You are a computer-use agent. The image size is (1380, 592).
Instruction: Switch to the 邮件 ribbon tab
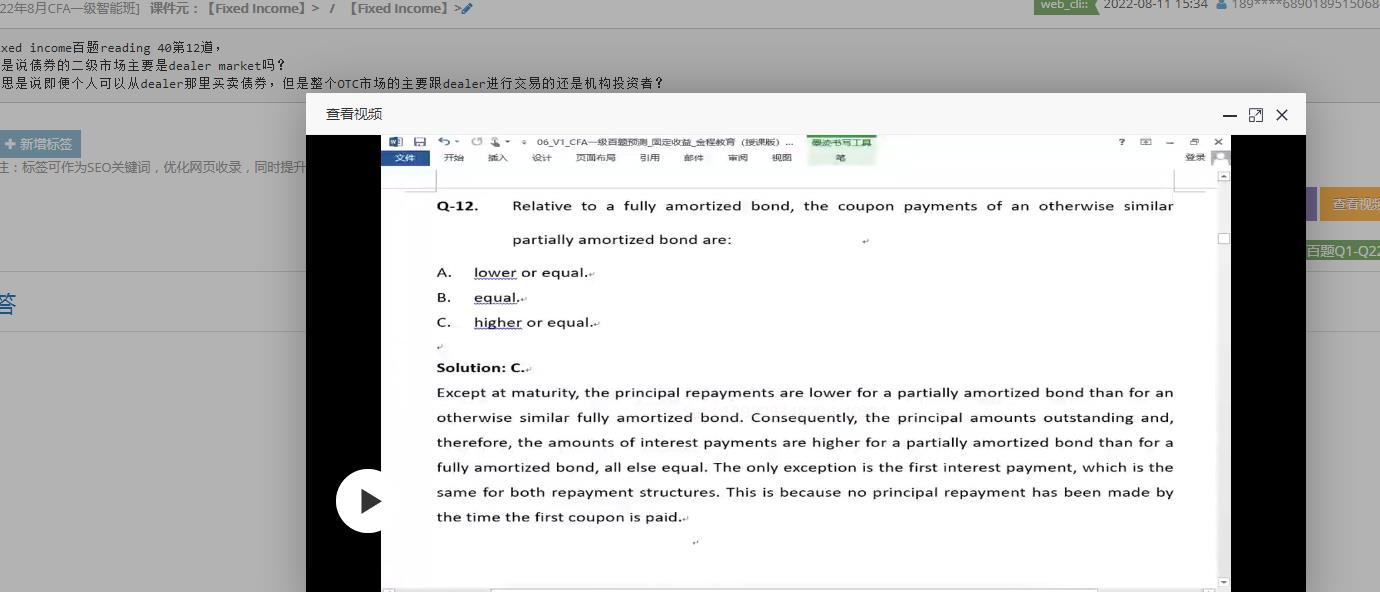click(693, 158)
